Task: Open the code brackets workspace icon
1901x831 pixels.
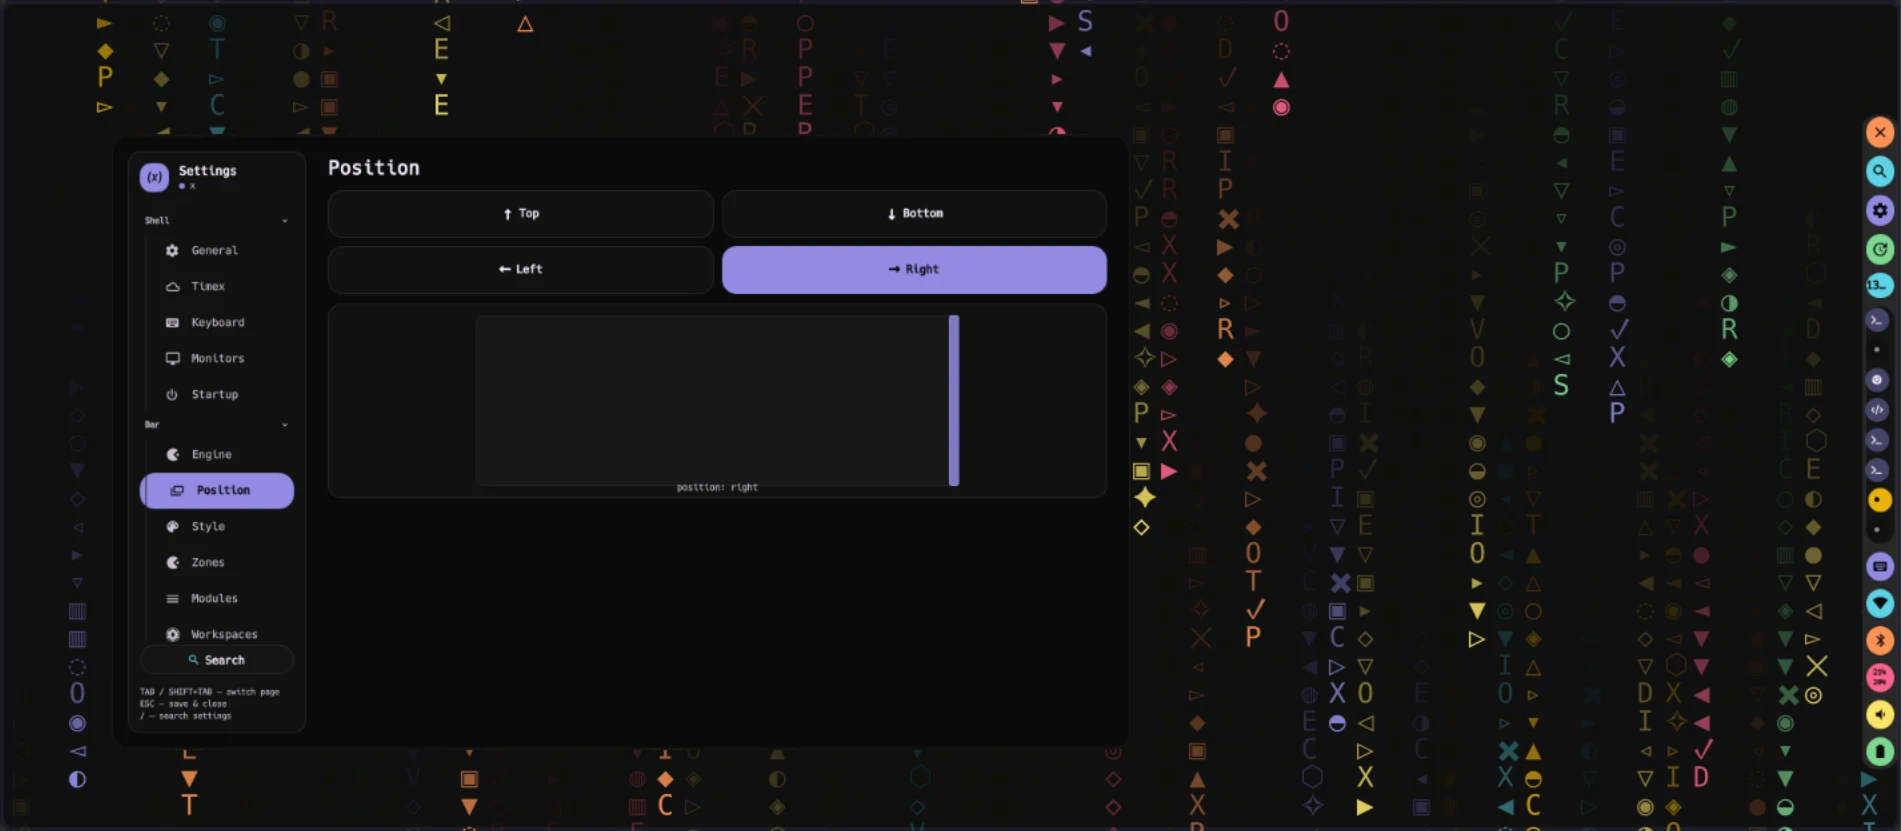Action: coord(1877,409)
